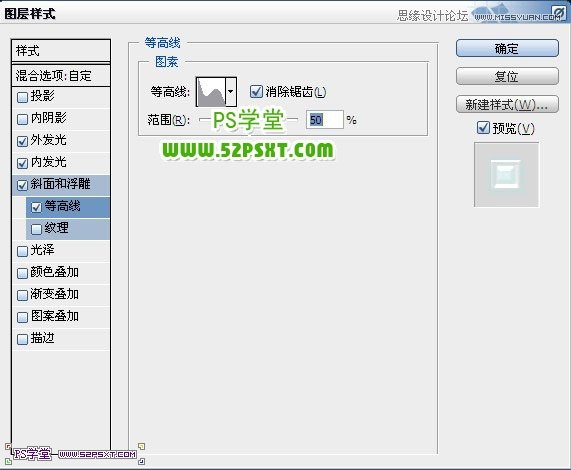
Task: Check the 描边 stroke checkbox
Action: (x=22, y=339)
